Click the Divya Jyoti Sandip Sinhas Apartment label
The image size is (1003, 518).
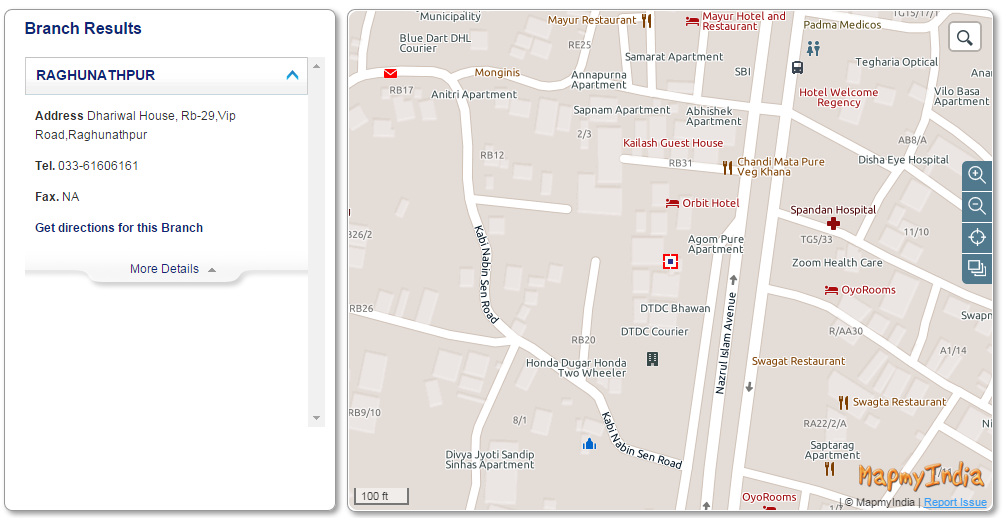(490, 460)
